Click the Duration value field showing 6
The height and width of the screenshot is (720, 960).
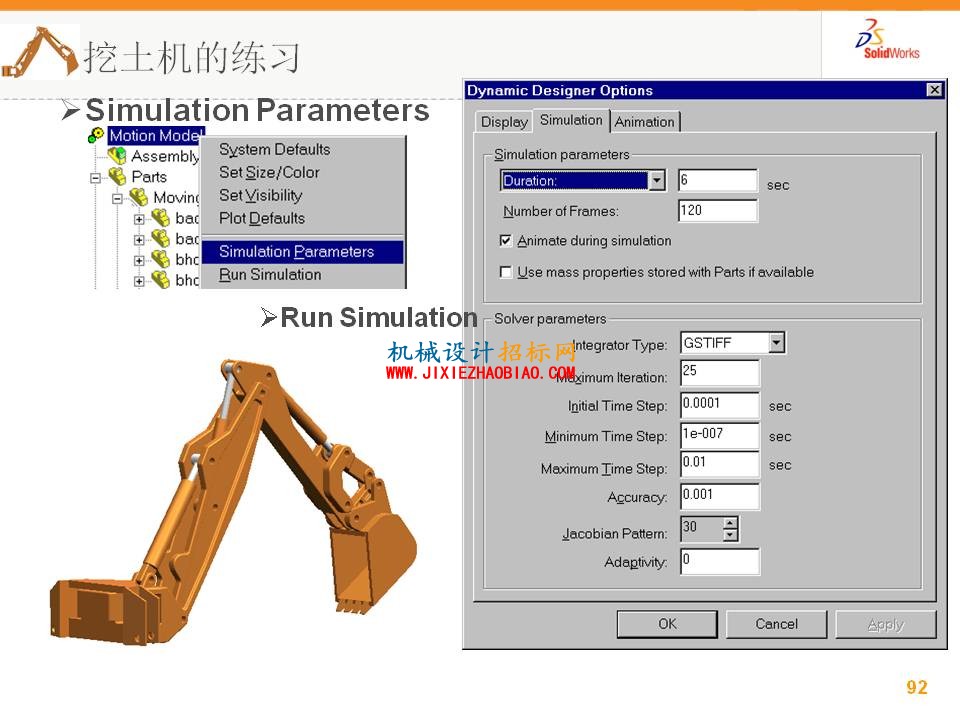tap(718, 180)
